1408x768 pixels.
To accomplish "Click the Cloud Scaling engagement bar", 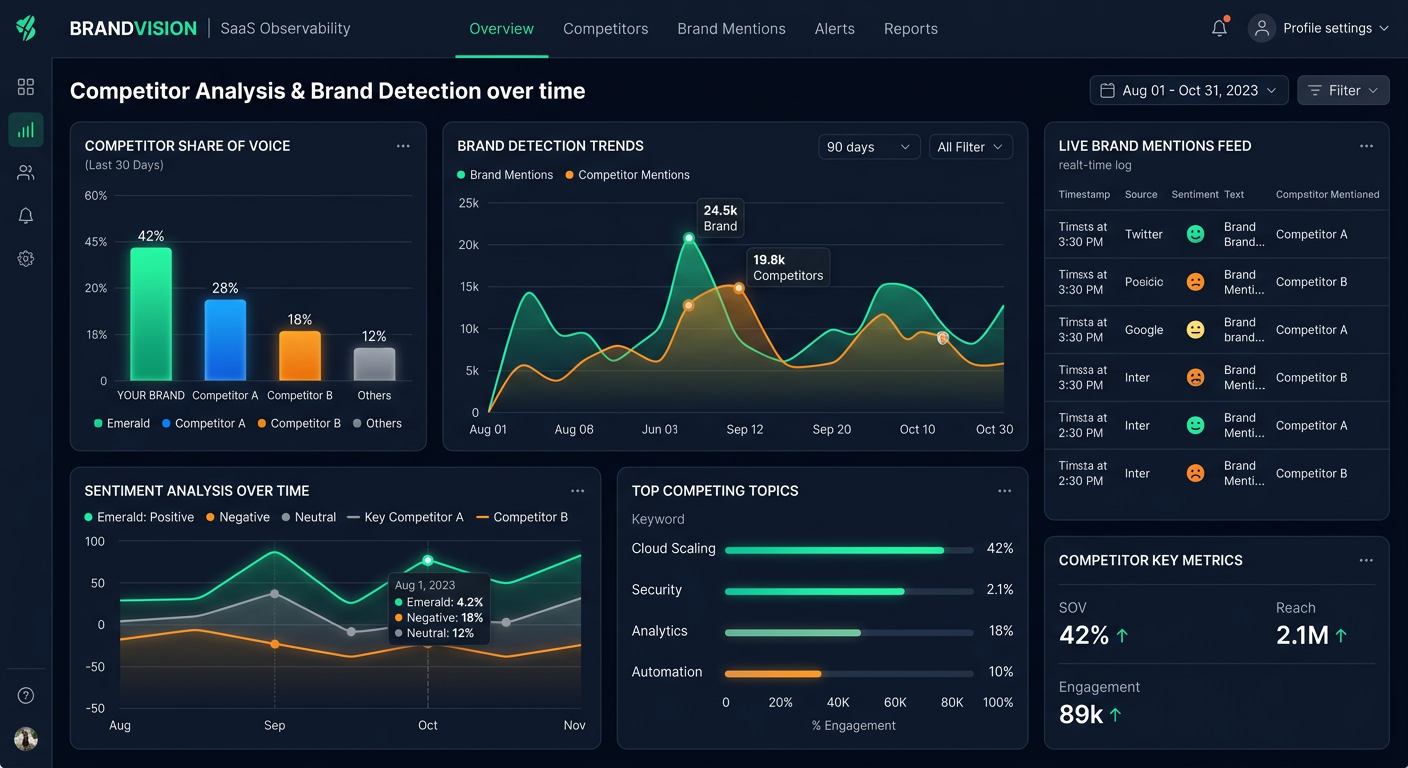I will point(848,549).
